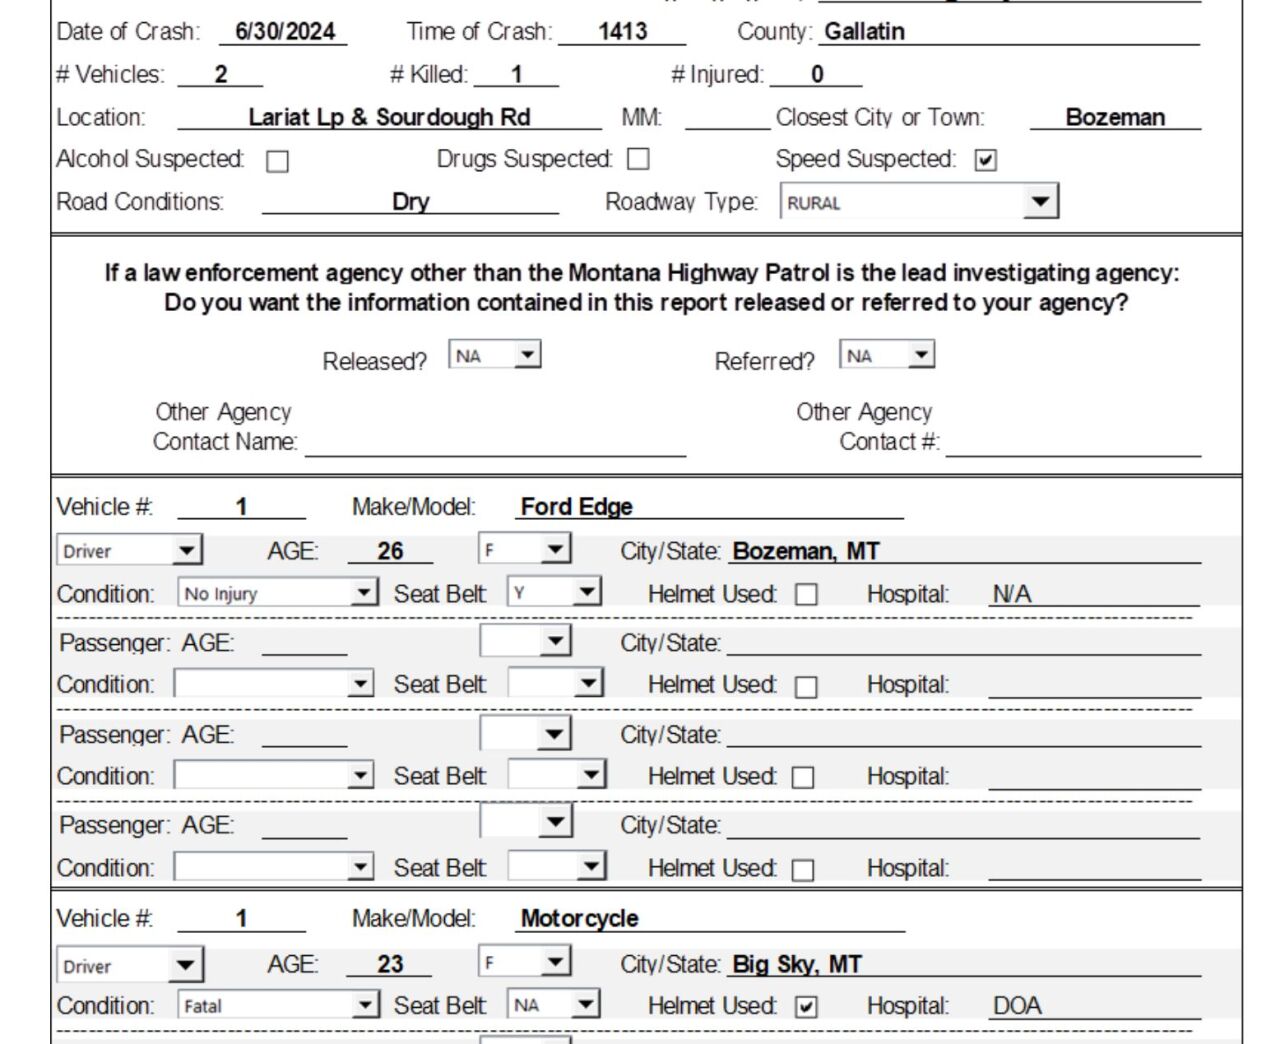Open the Fatal condition dropdown

click(x=365, y=1006)
